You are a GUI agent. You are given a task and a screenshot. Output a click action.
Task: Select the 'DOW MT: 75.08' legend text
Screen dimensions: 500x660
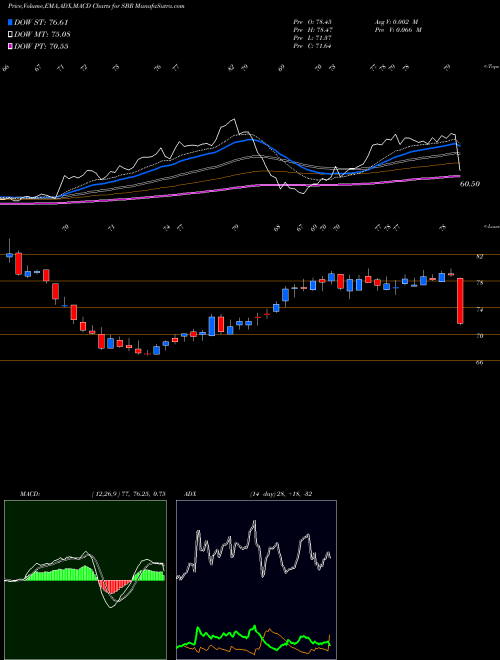42,34
